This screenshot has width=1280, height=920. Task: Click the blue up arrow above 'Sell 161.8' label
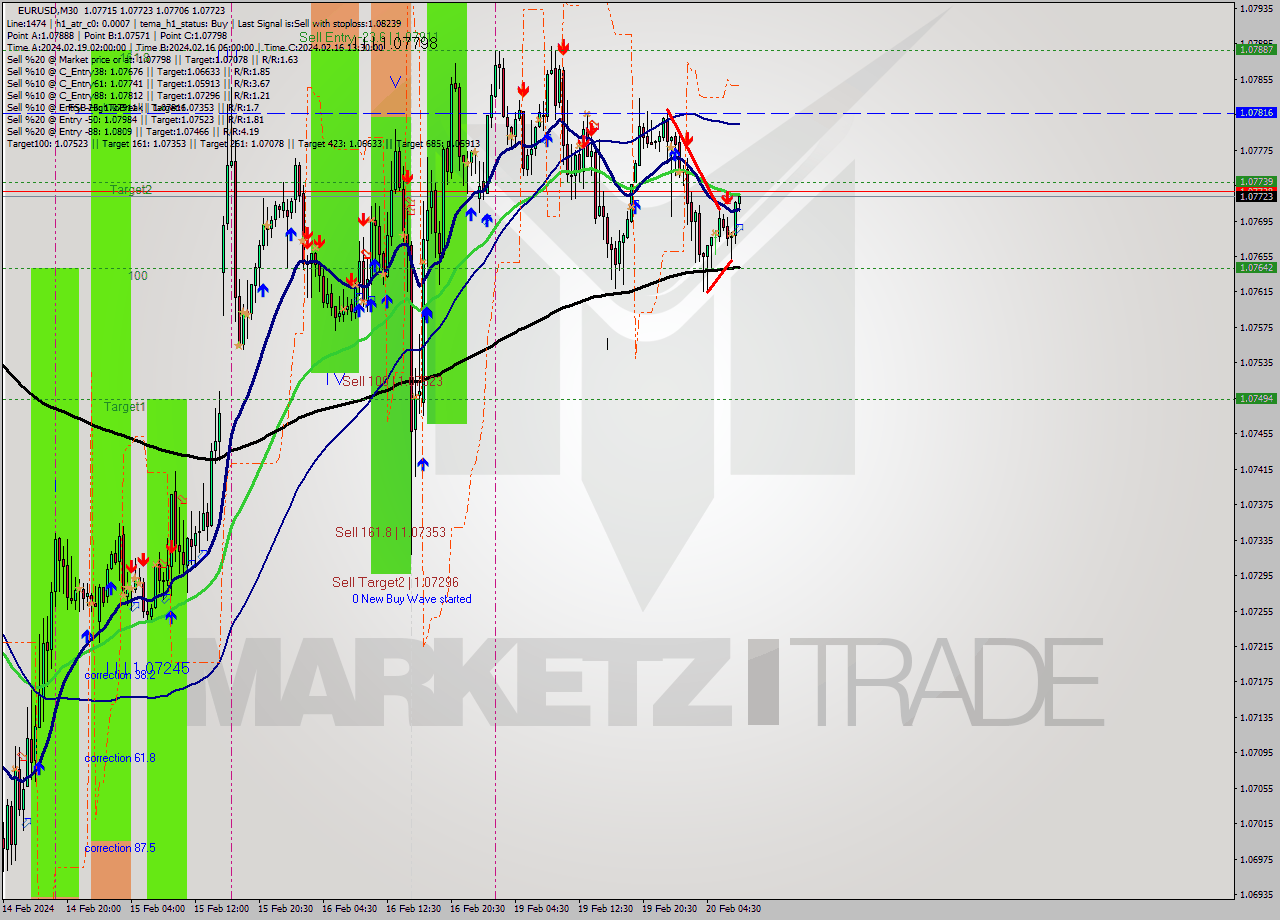point(423,464)
